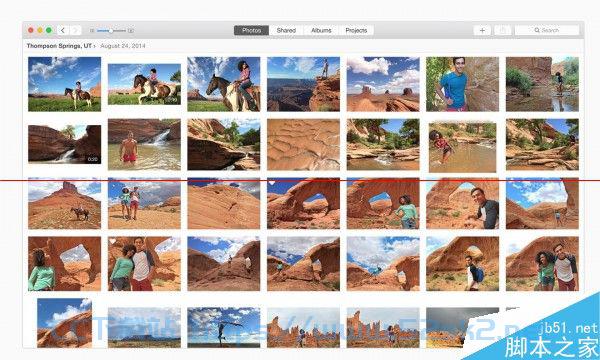This screenshot has height=360, width=600.
Task: Click the green fullscreen window button
Action: 49,30
